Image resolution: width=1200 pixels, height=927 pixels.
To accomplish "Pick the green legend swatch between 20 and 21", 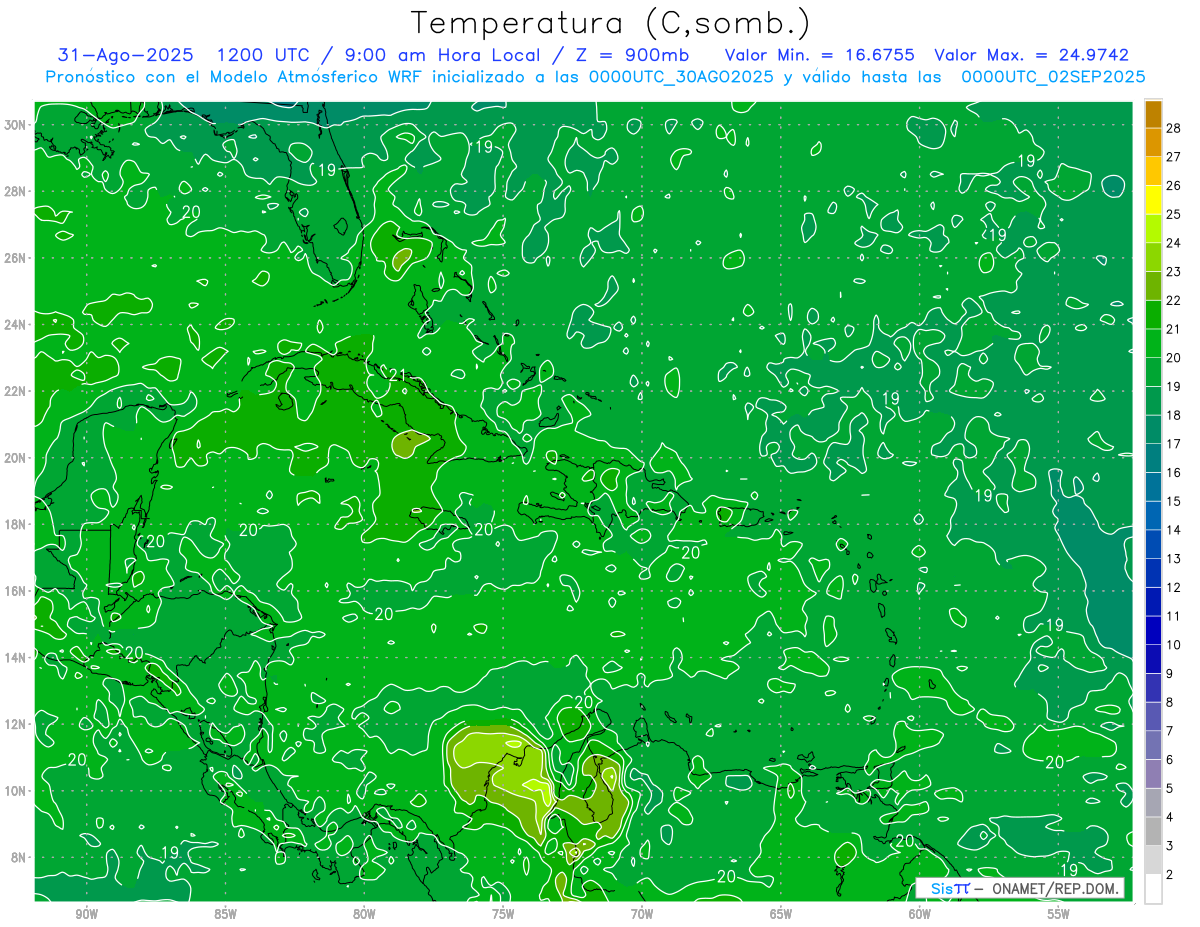I will (1153, 344).
